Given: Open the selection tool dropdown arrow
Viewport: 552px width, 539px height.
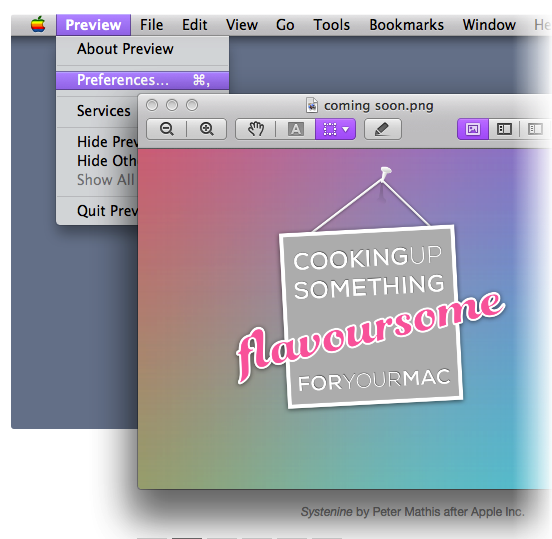Looking at the screenshot, I should pos(346,130).
